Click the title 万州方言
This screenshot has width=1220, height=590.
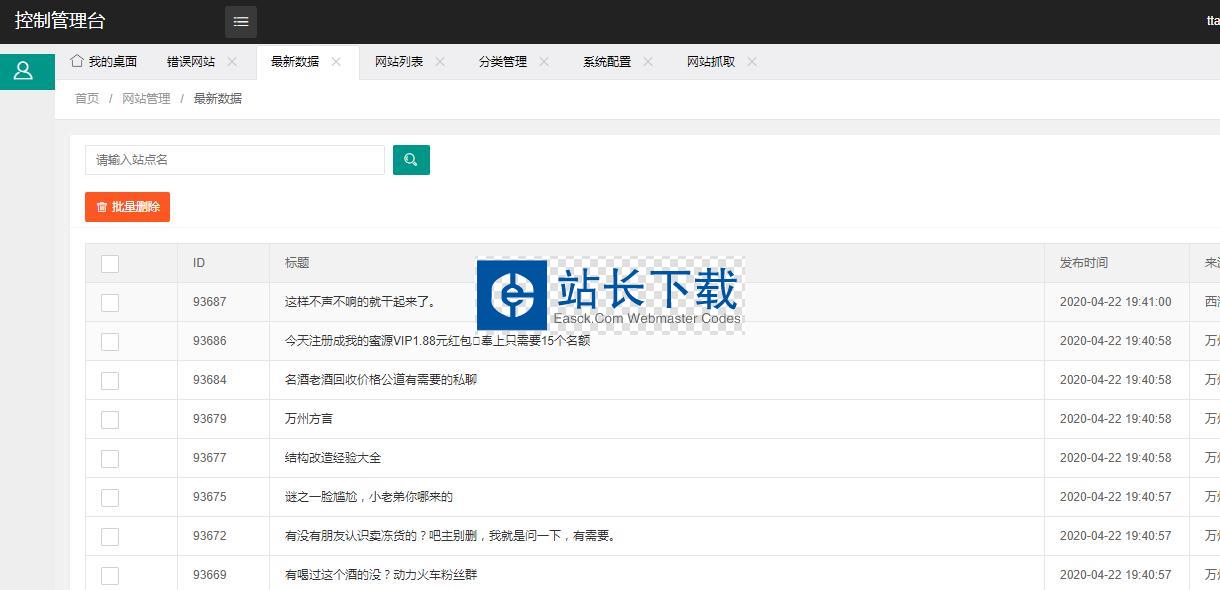click(x=309, y=419)
